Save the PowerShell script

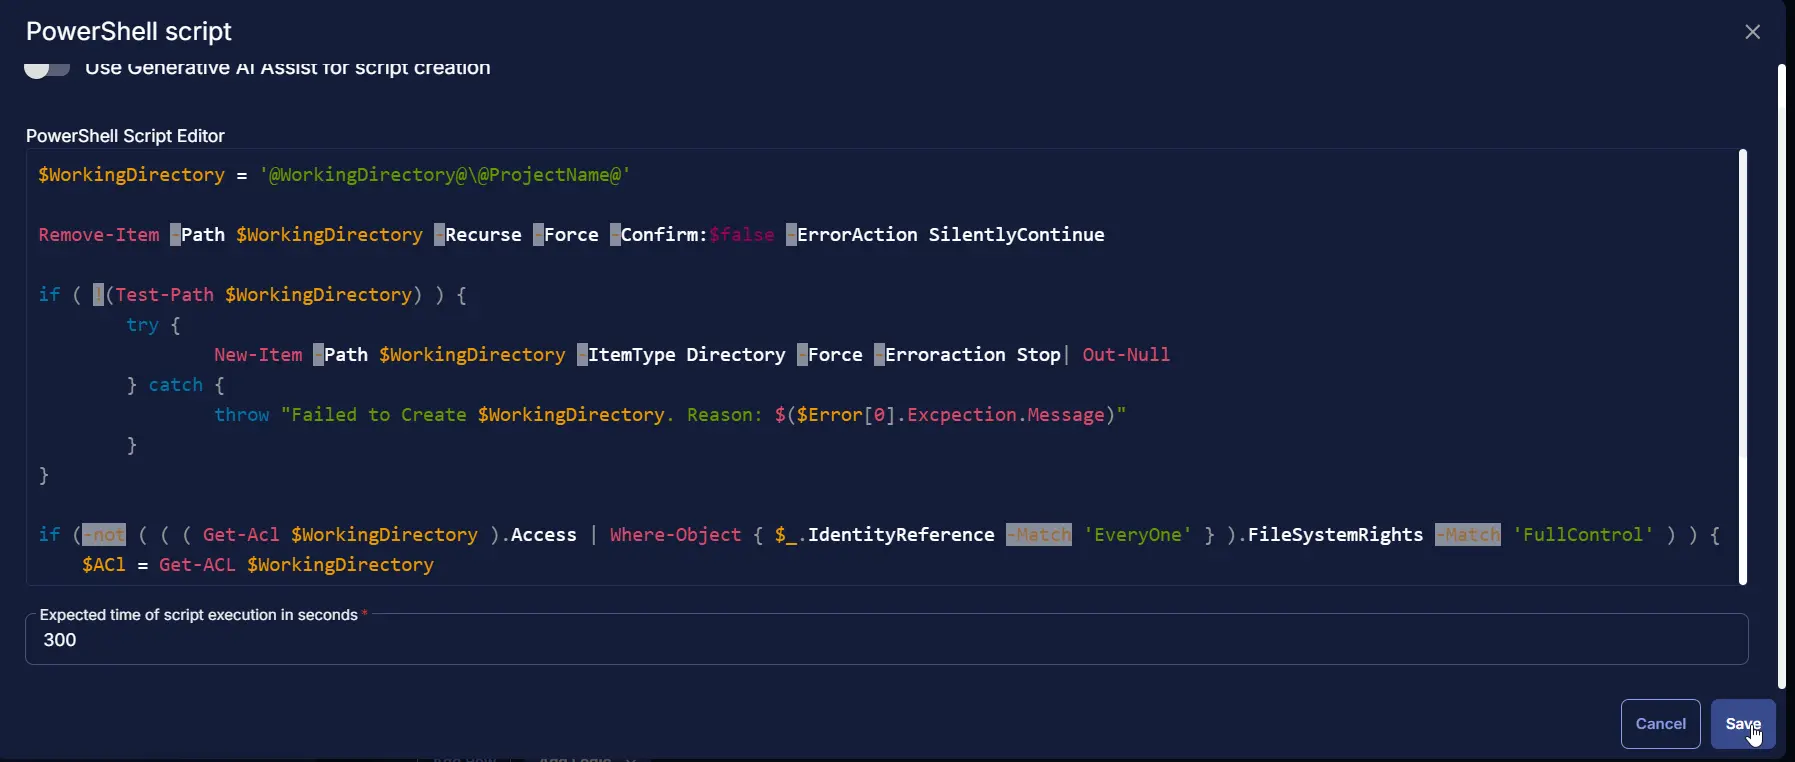[1743, 724]
